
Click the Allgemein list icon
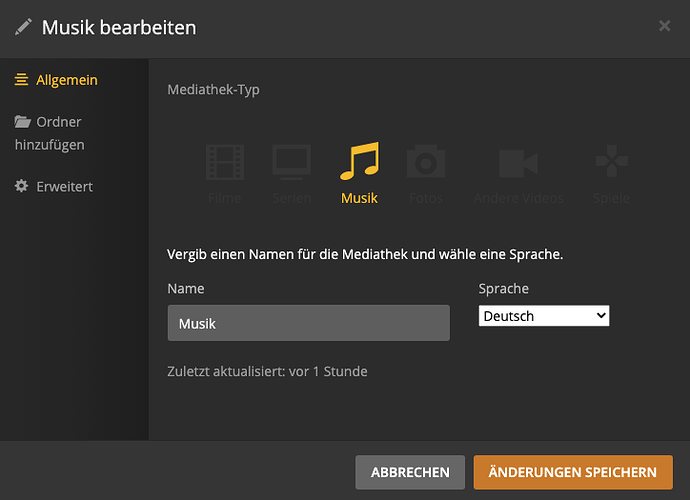[22, 80]
